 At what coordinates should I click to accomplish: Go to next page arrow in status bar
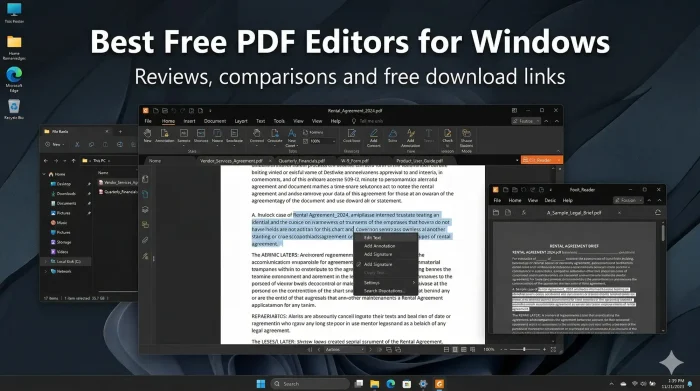click(370, 349)
